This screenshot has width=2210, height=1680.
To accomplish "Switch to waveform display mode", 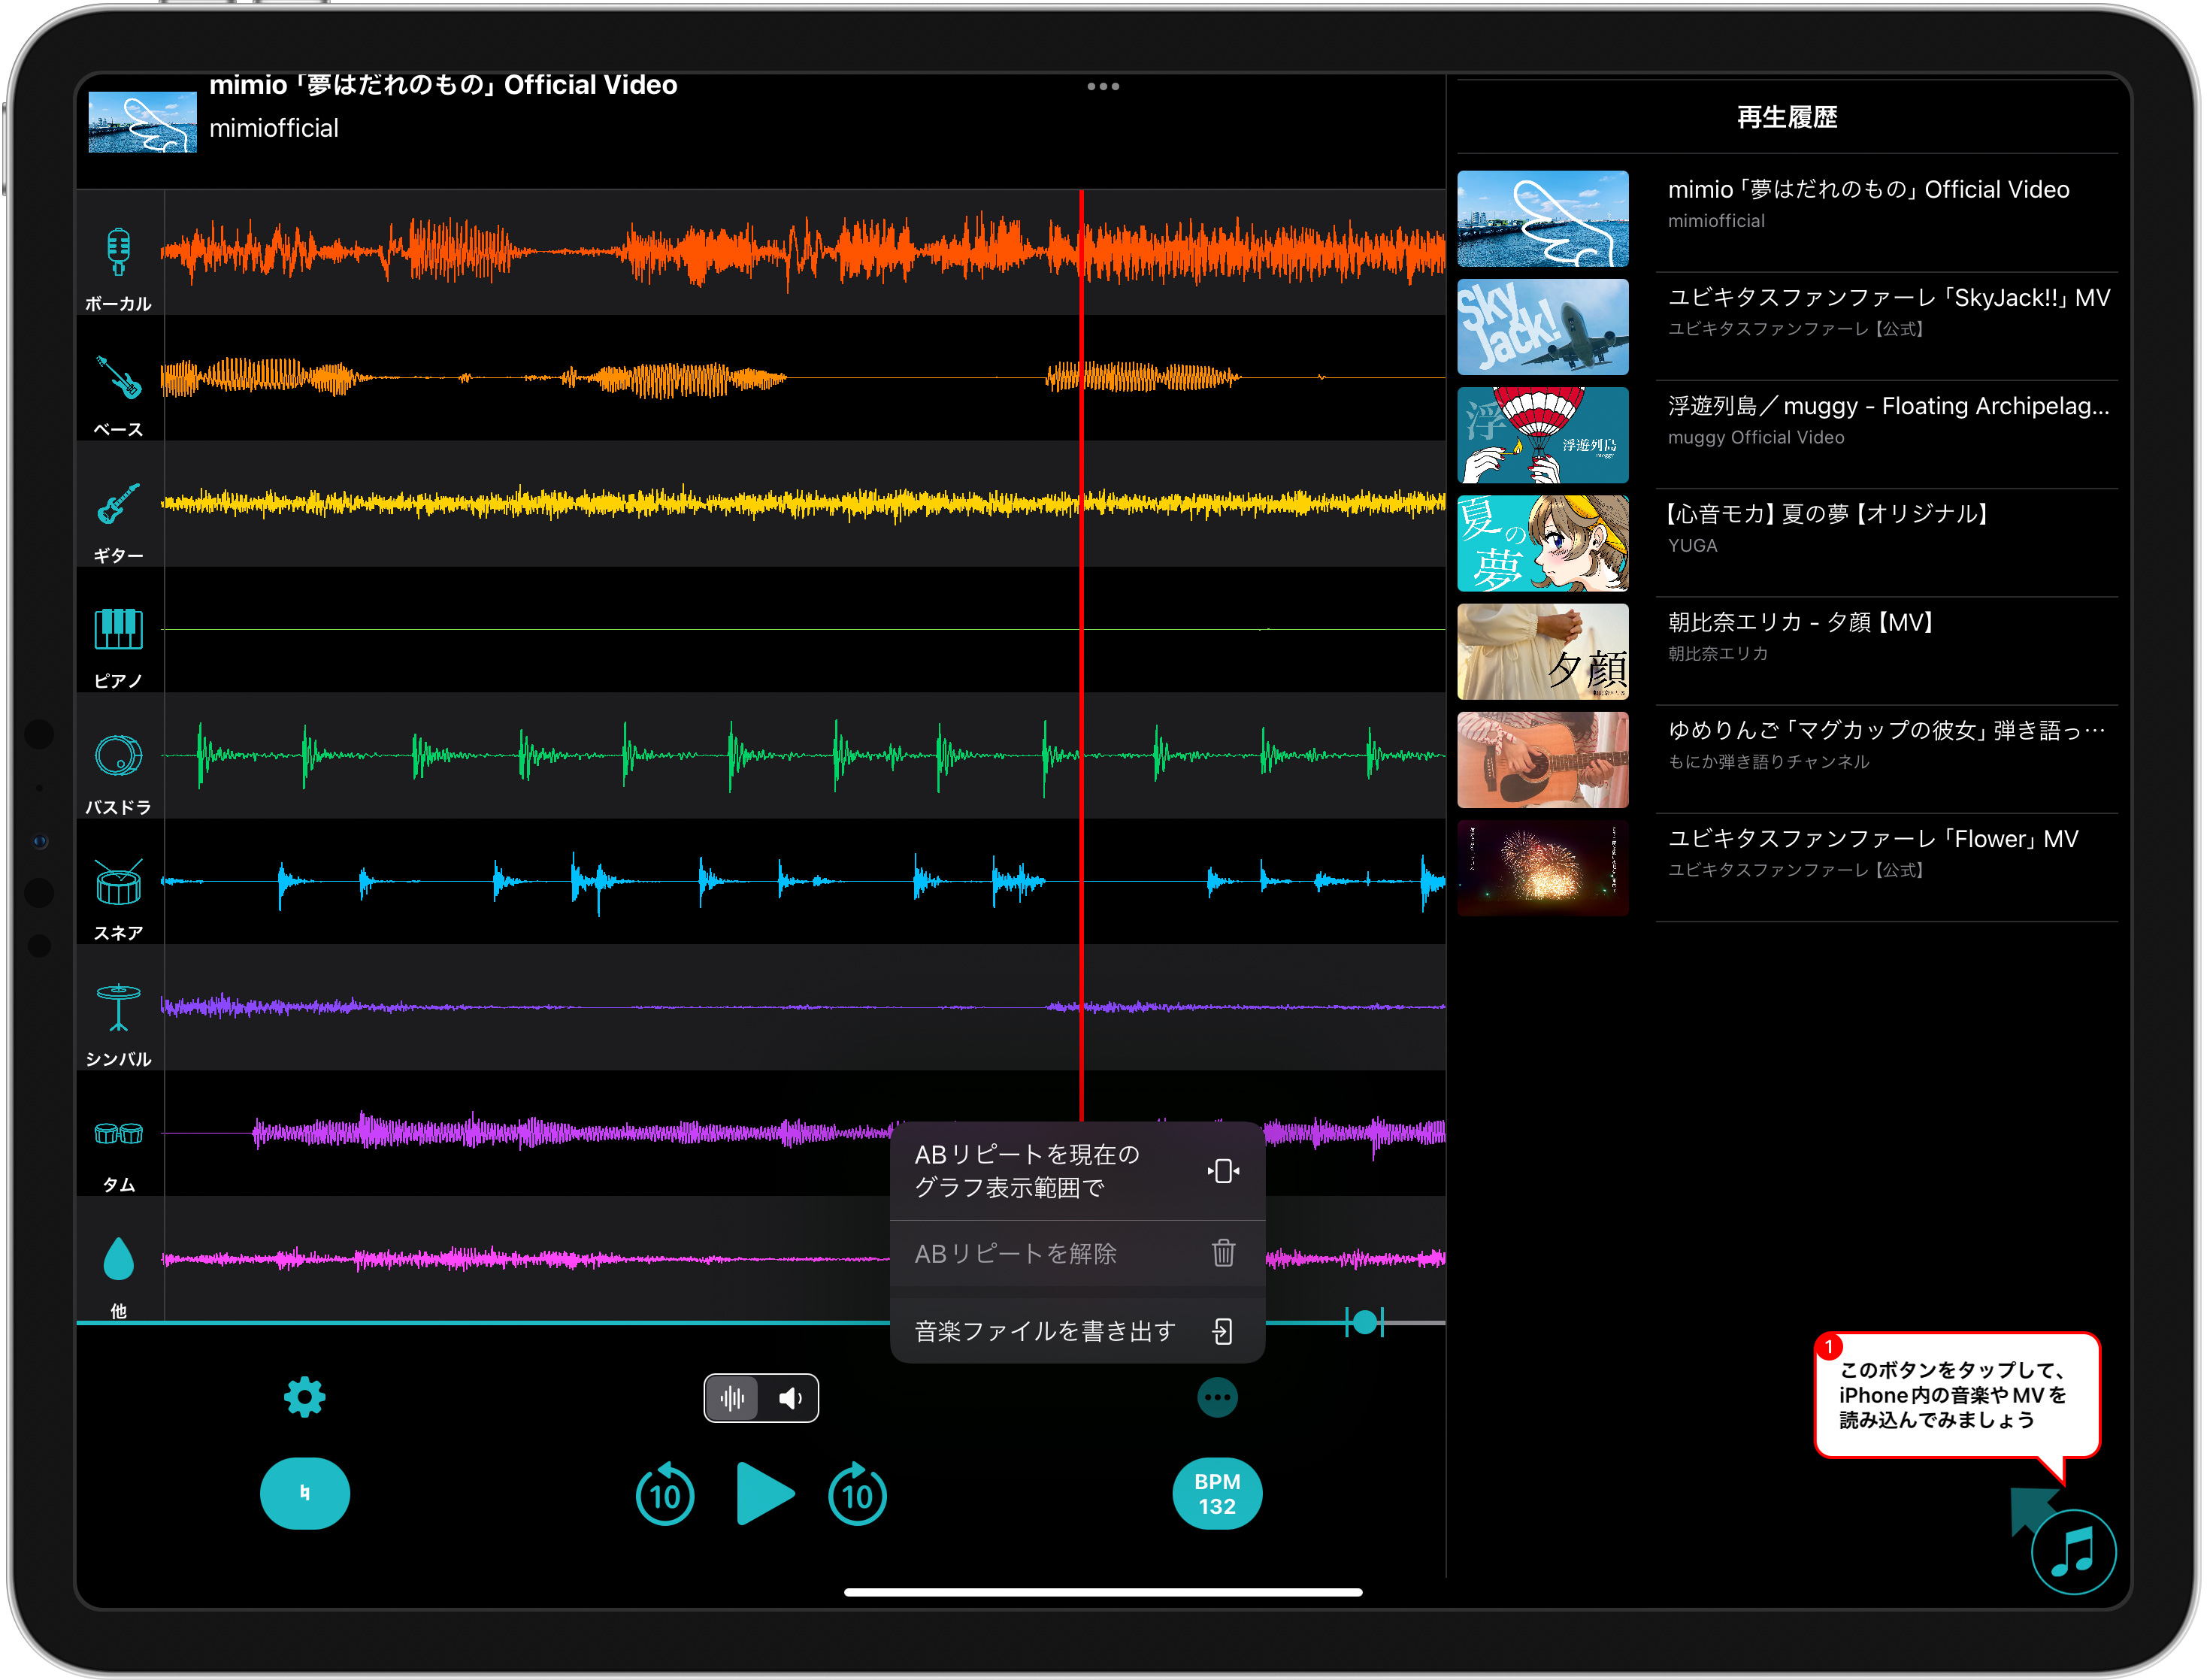I will point(732,1398).
